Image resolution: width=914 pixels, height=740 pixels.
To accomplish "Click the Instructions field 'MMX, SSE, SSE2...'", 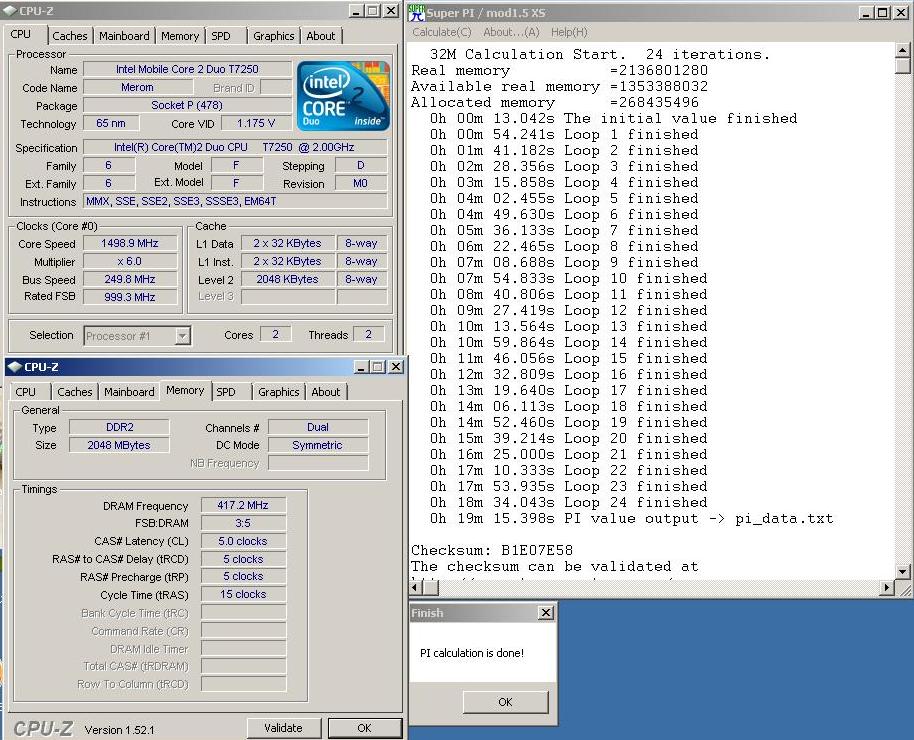I will click(x=235, y=201).
